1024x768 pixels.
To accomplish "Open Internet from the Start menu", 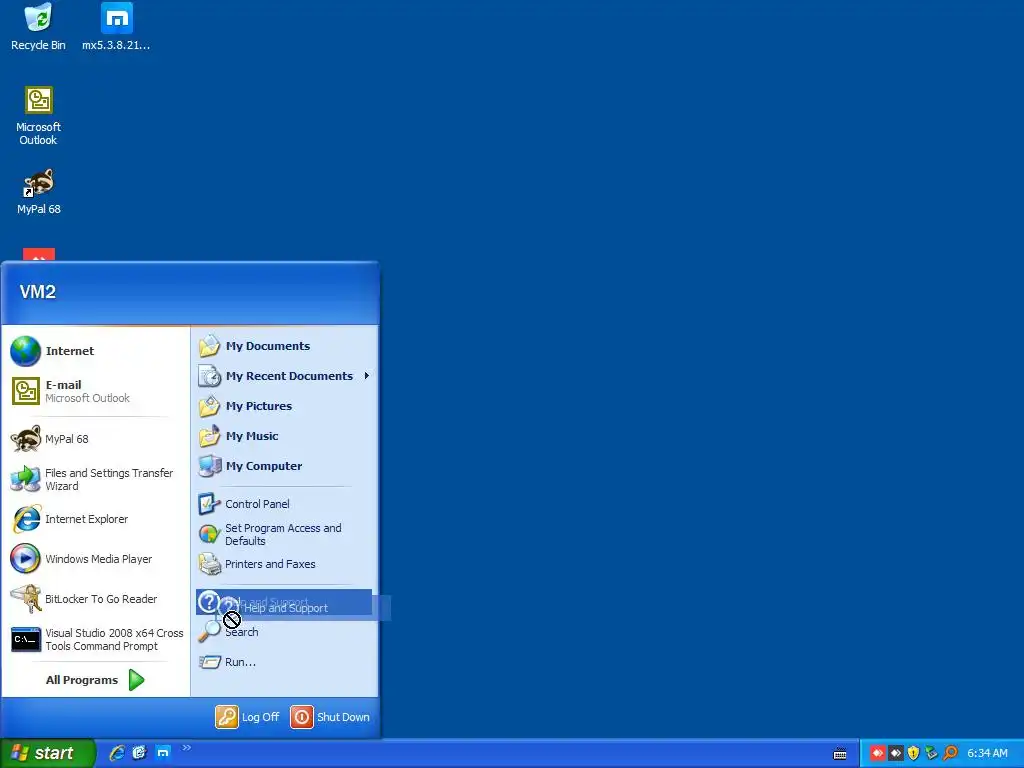I will pyautogui.click(x=95, y=351).
